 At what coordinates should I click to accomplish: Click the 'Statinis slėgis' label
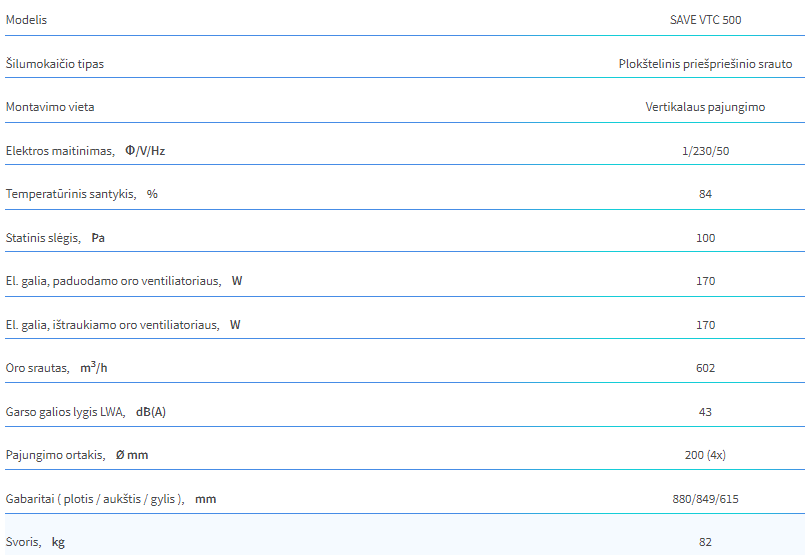tap(43, 238)
